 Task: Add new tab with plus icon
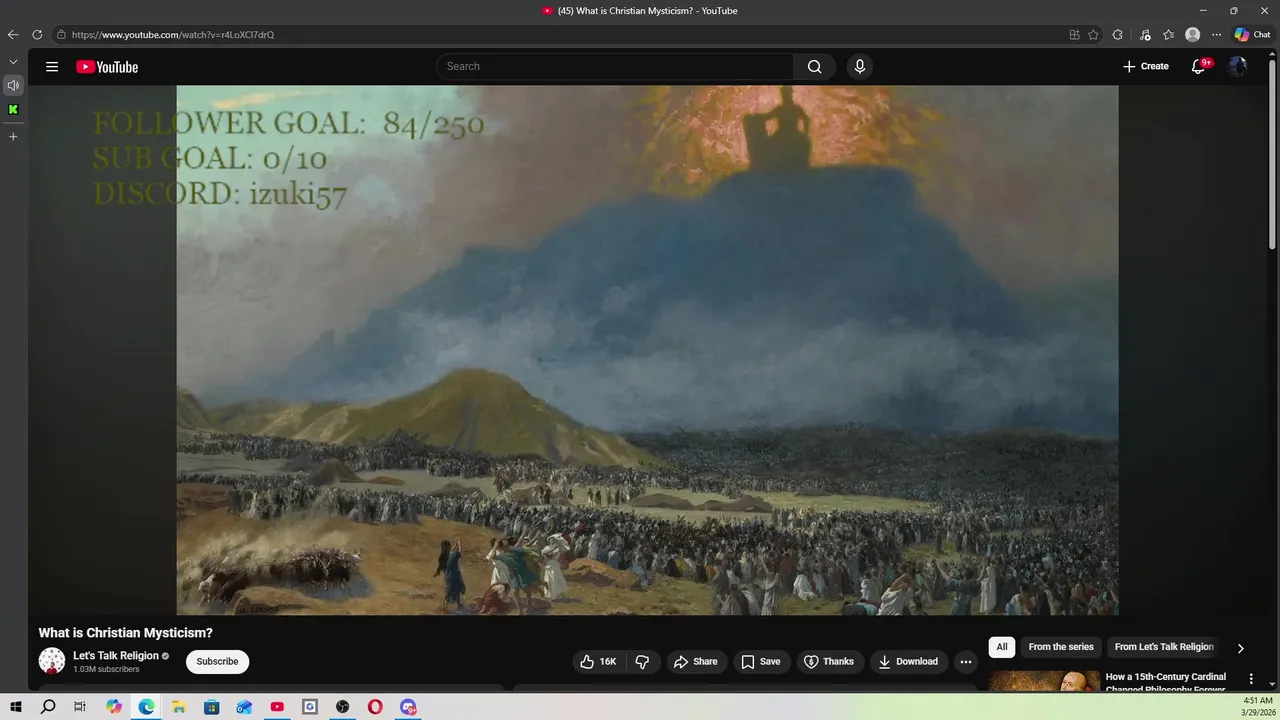(x=13, y=136)
